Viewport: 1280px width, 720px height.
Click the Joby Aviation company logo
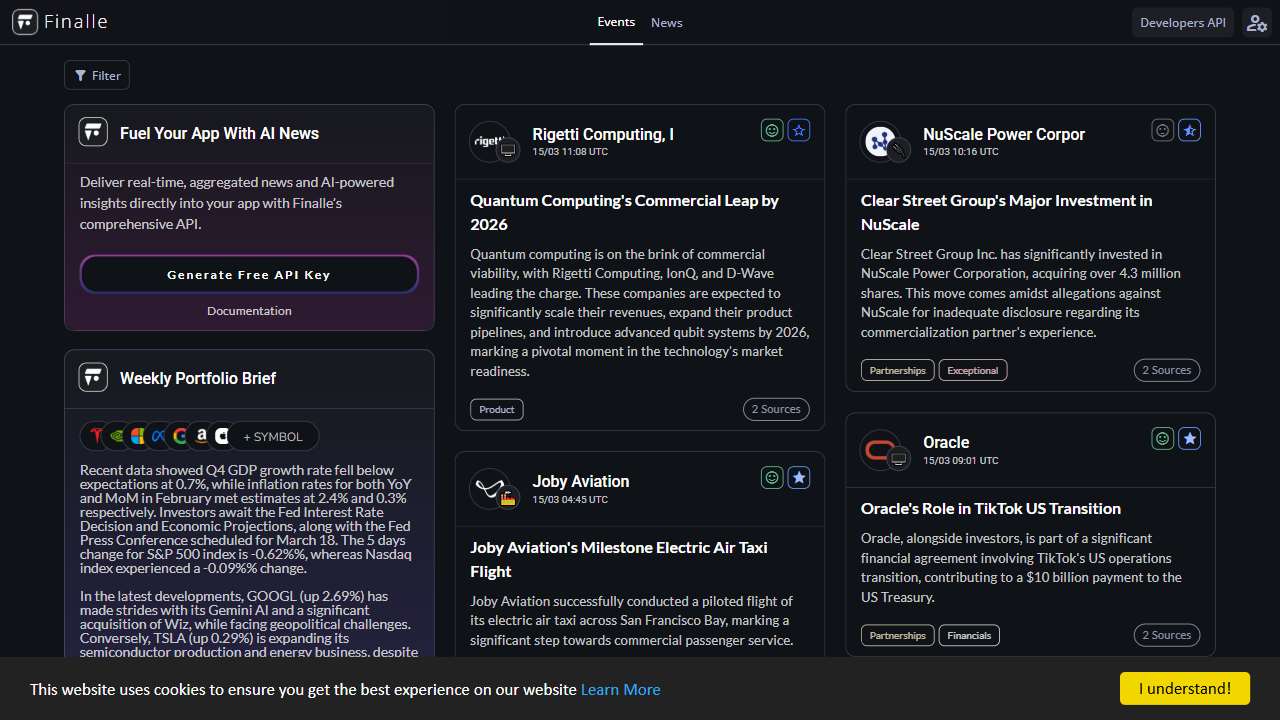click(x=490, y=489)
